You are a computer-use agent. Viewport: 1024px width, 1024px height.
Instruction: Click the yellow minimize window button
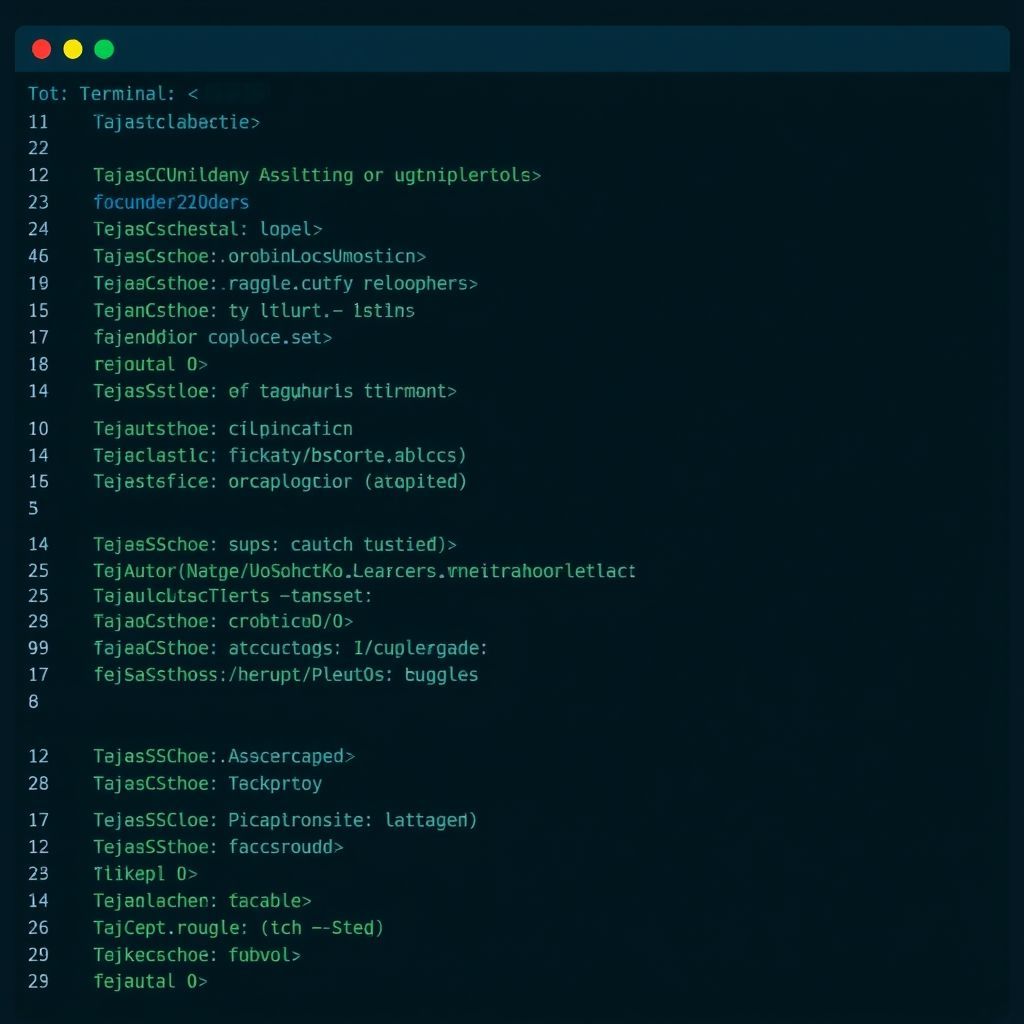point(73,49)
